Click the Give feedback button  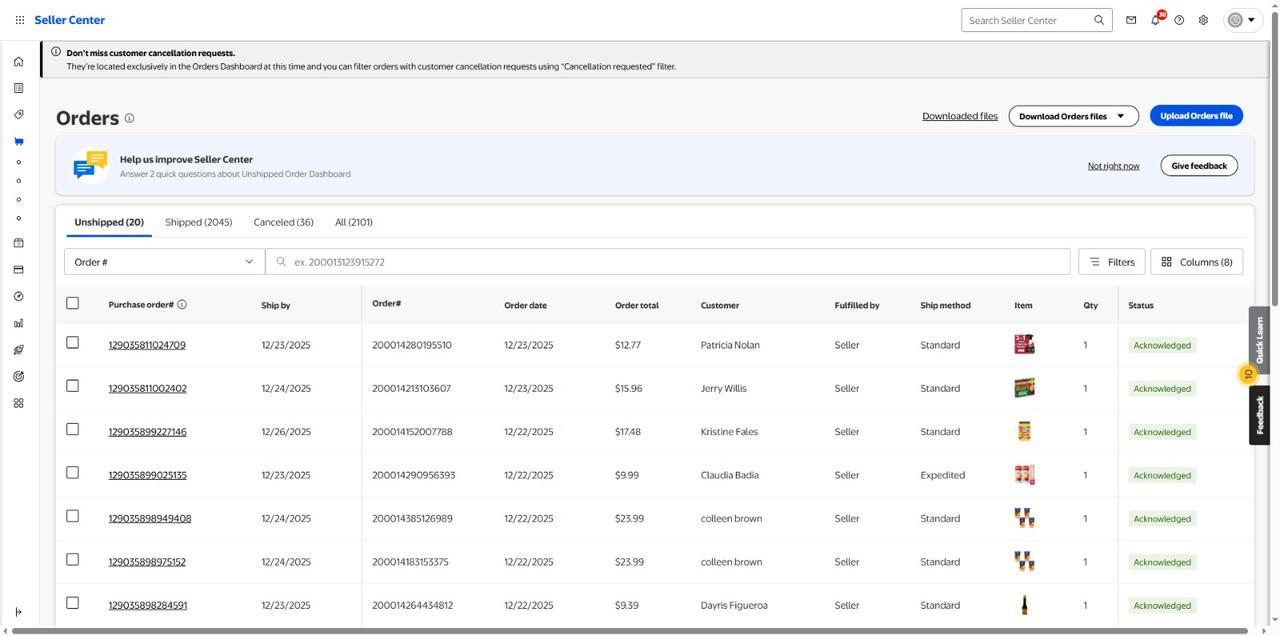click(1199, 166)
